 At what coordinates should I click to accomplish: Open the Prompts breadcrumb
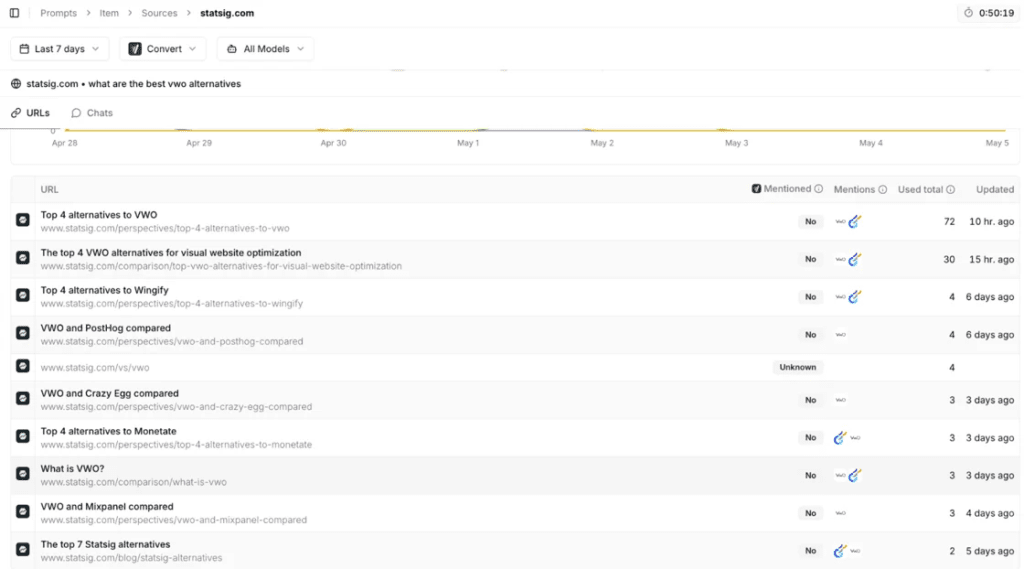click(58, 13)
